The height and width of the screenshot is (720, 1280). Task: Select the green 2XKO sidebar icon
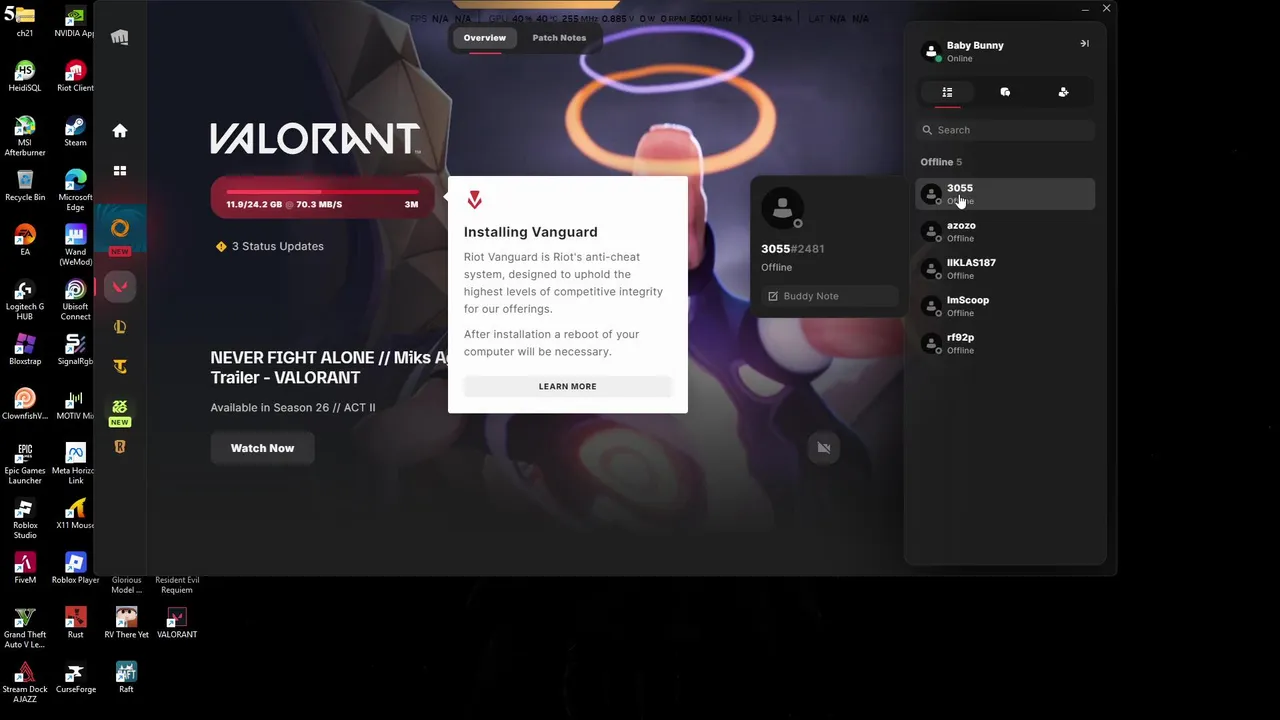point(120,407)
